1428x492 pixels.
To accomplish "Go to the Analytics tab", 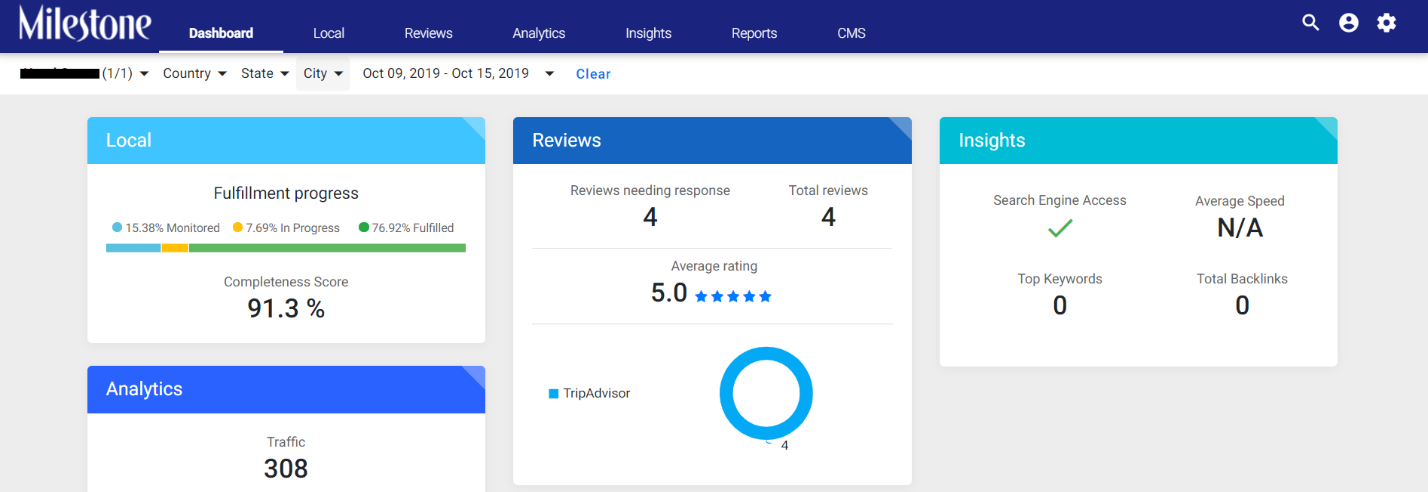I will (x=539, y=33).
